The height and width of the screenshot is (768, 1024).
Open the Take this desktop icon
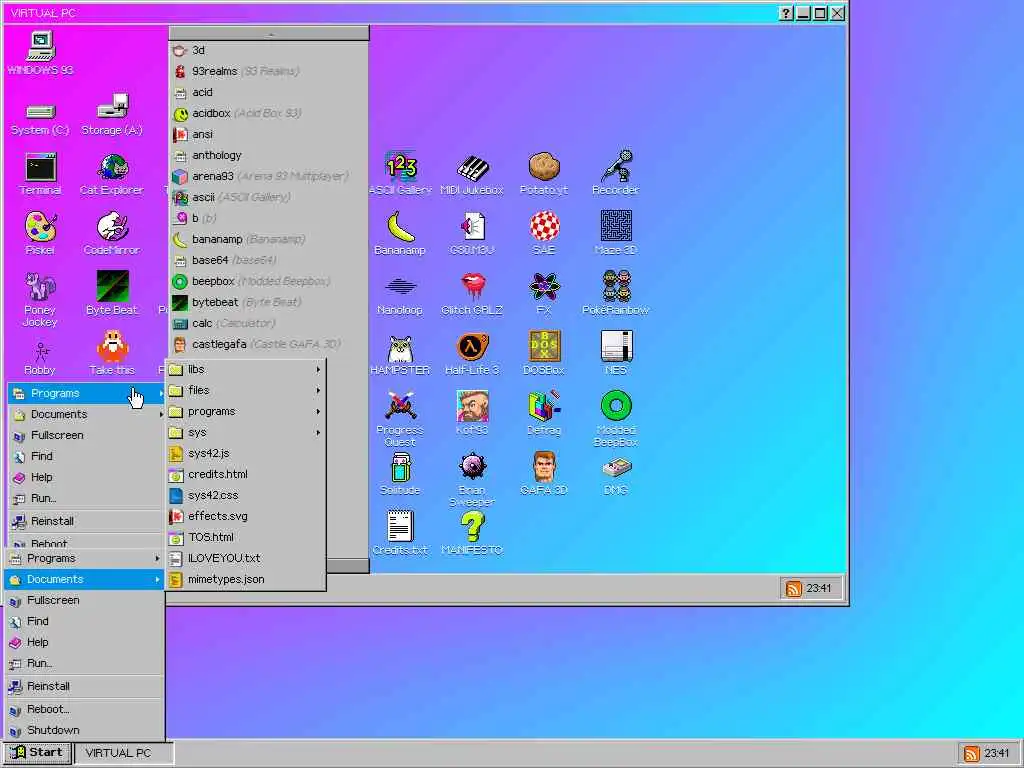[112, 353]
